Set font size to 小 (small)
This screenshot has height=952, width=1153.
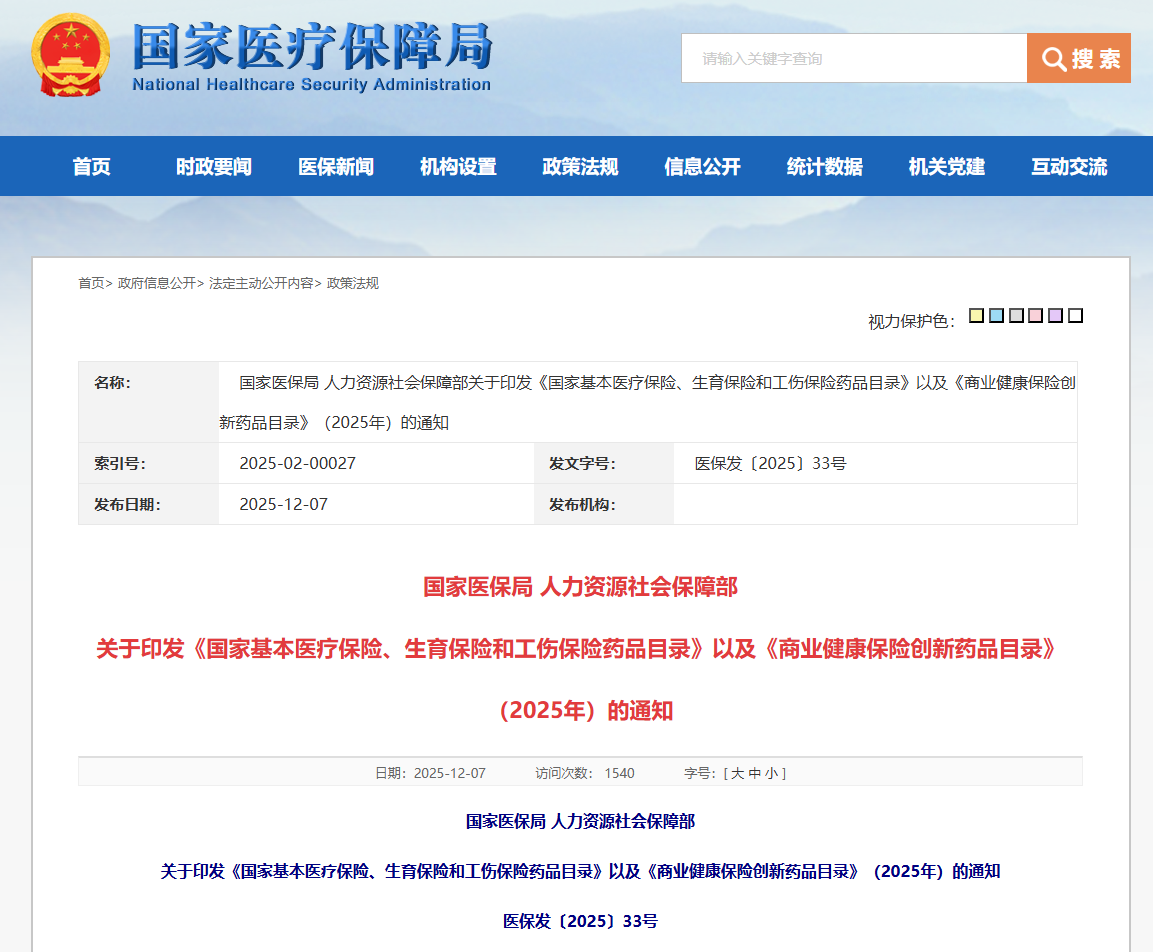(771, 773)
